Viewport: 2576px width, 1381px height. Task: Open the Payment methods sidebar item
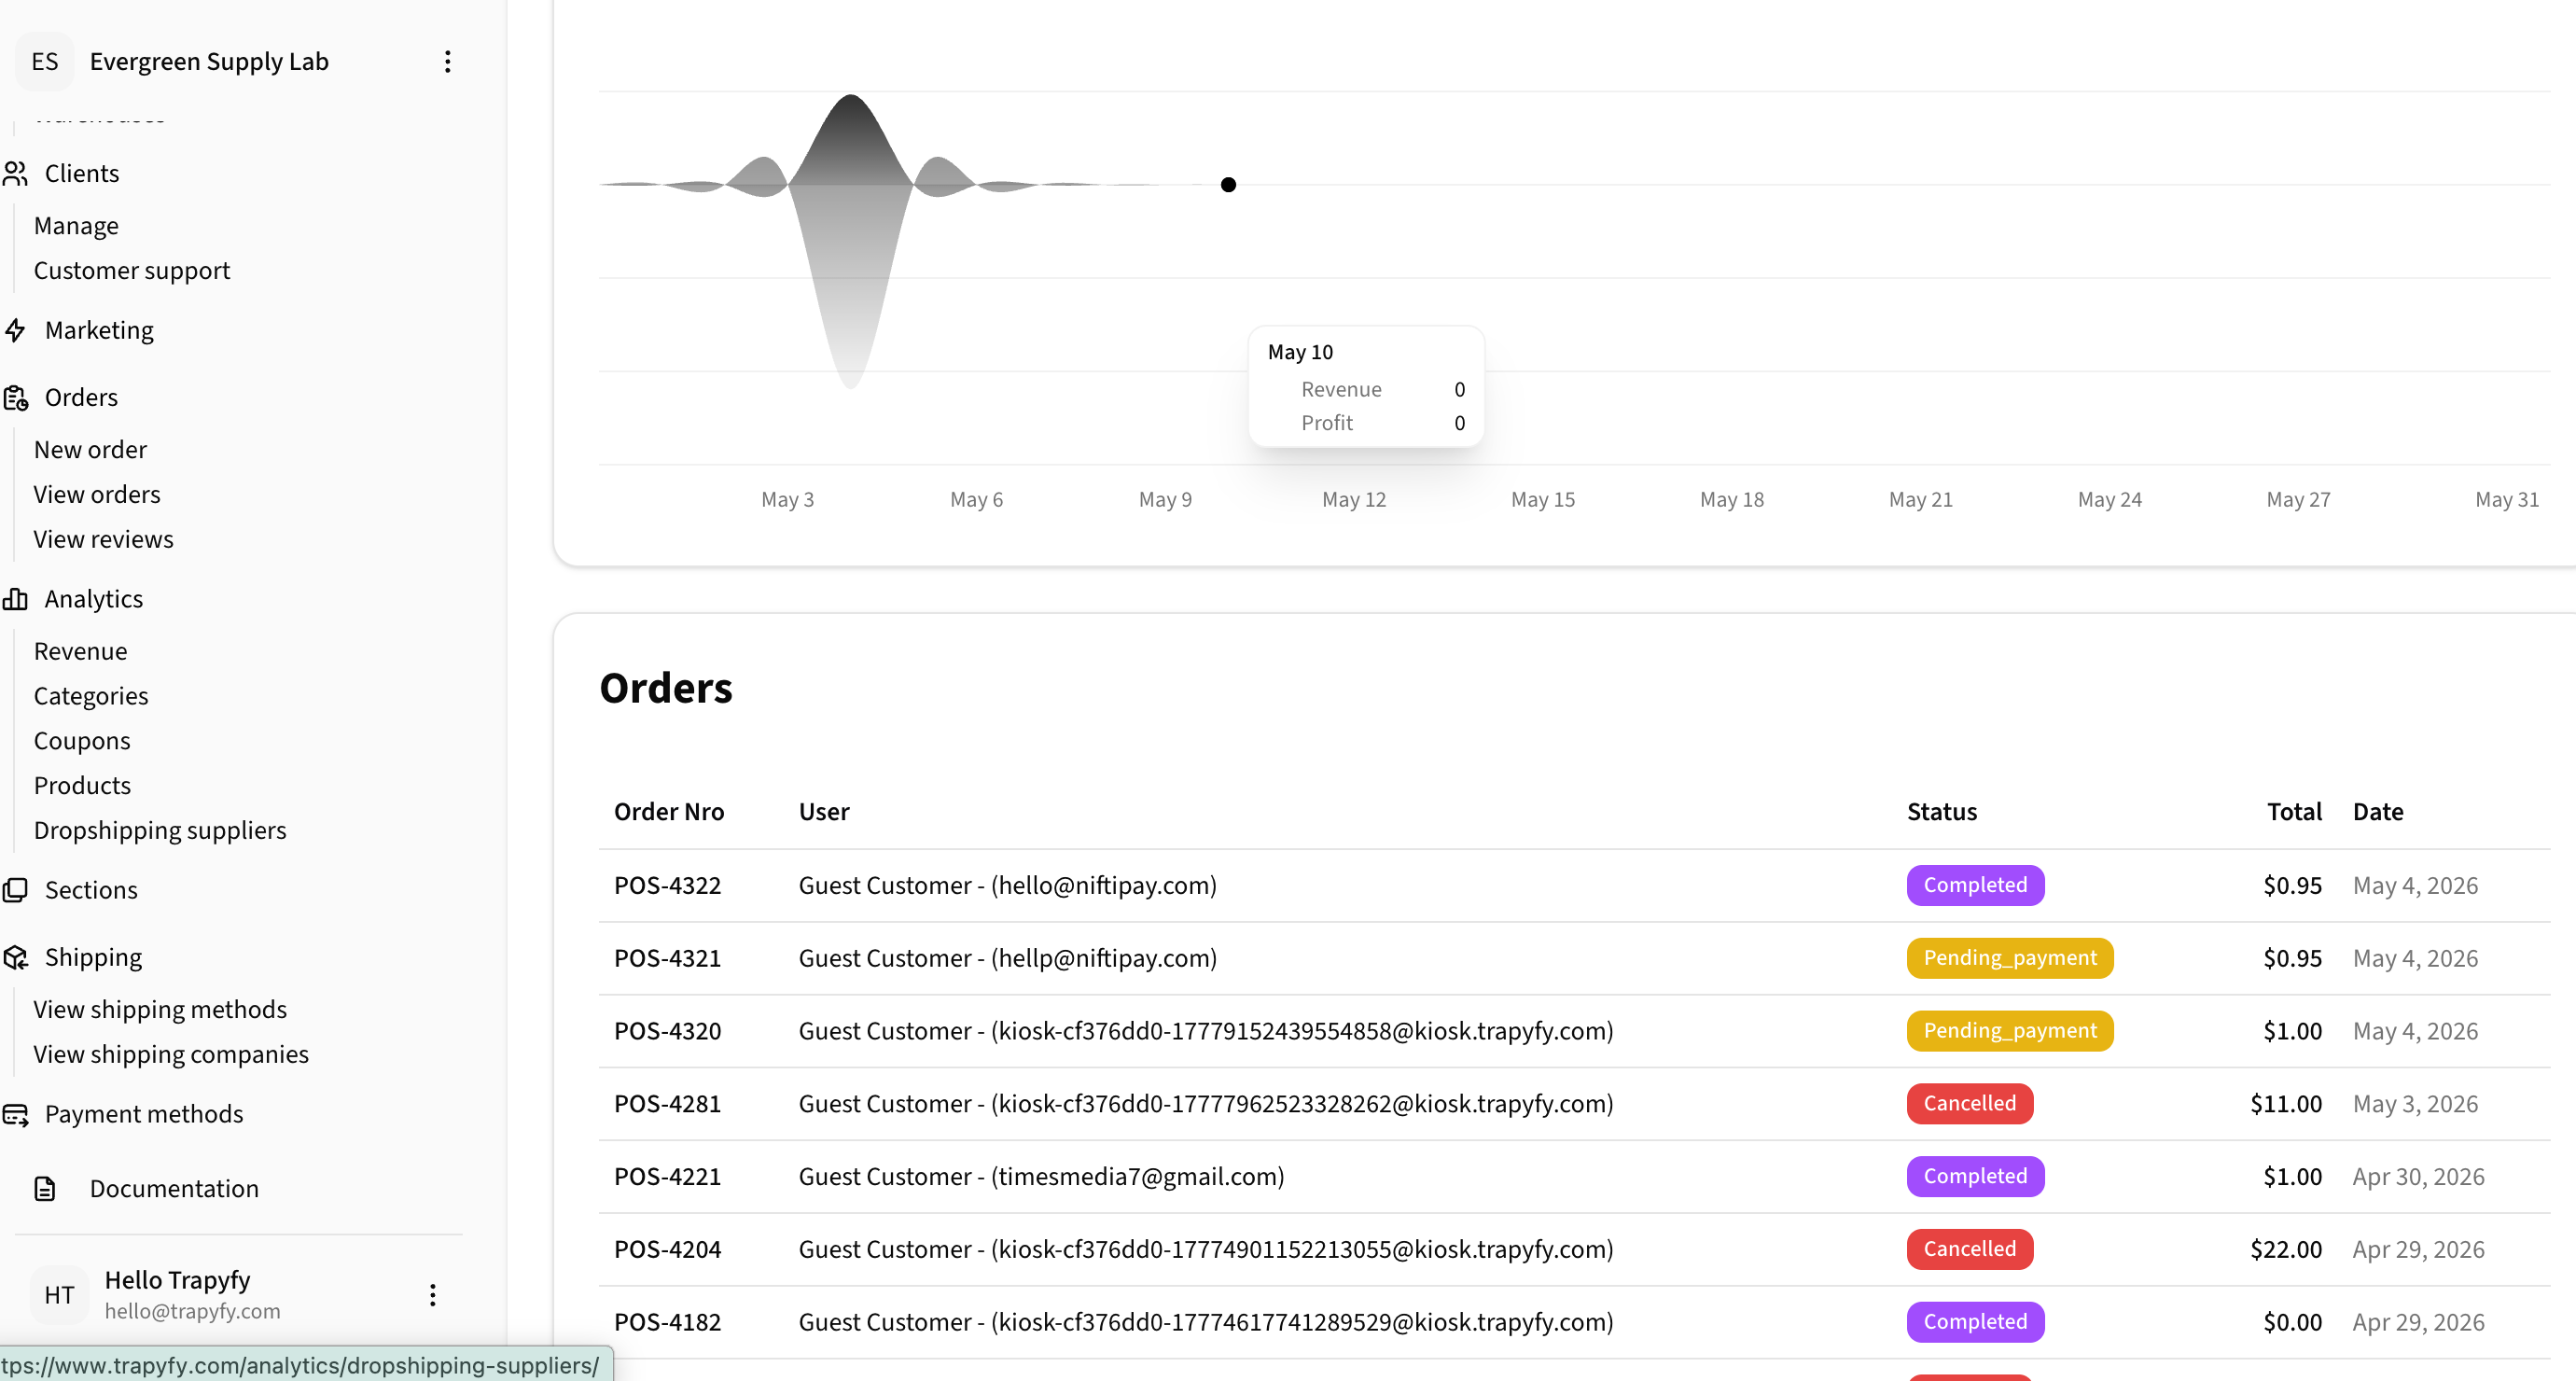coord(144,1114)
